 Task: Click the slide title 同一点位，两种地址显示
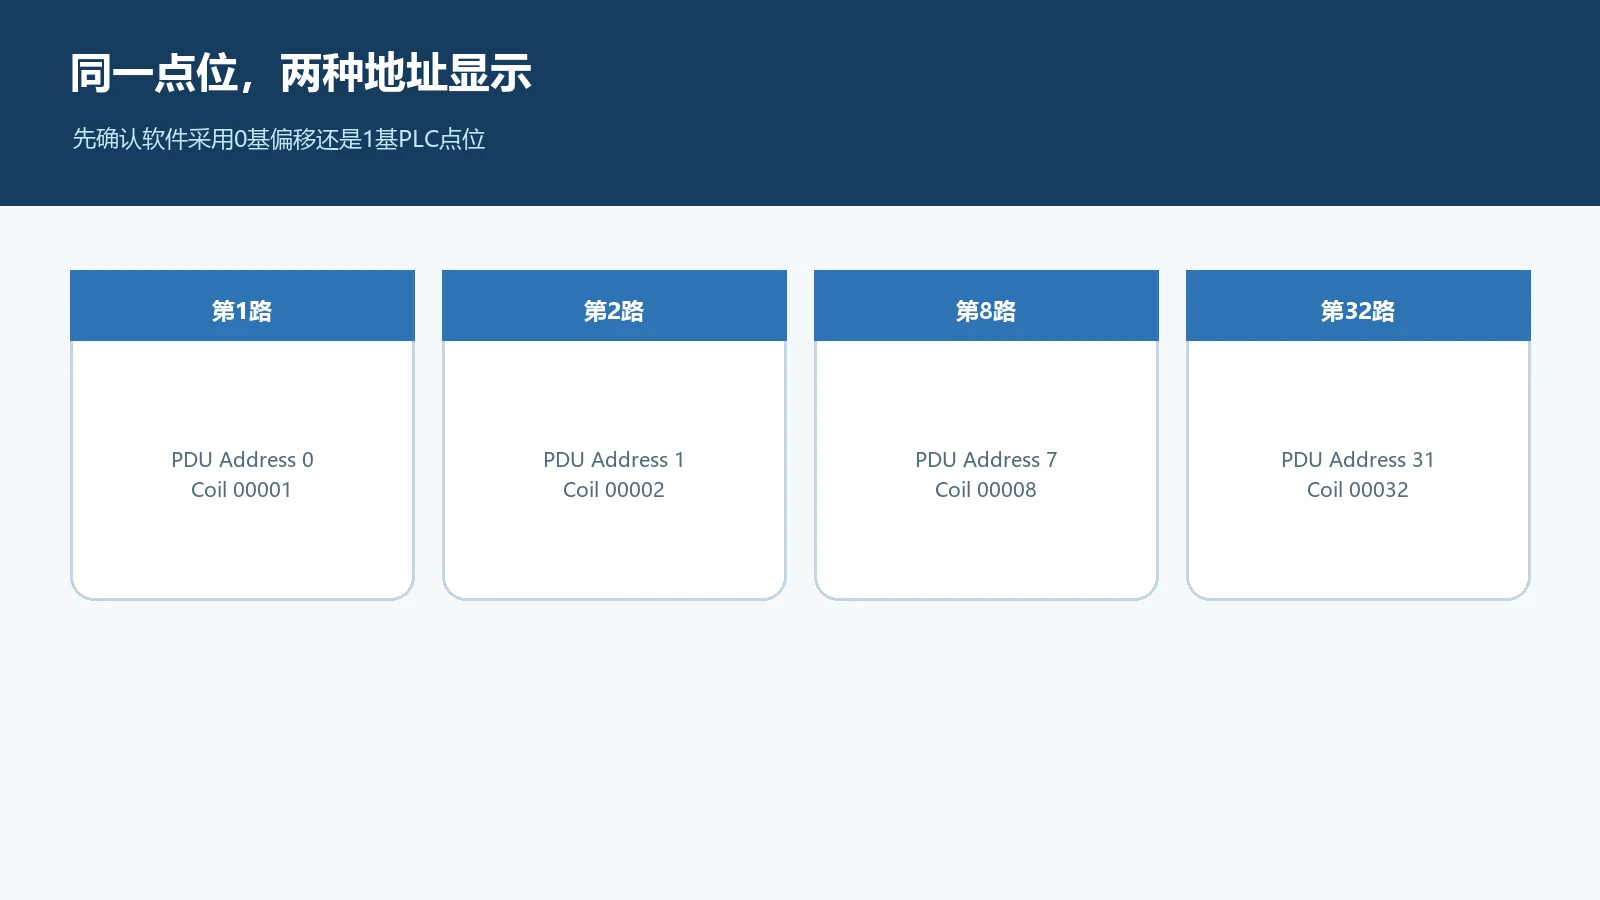click(x=301, y=74)
